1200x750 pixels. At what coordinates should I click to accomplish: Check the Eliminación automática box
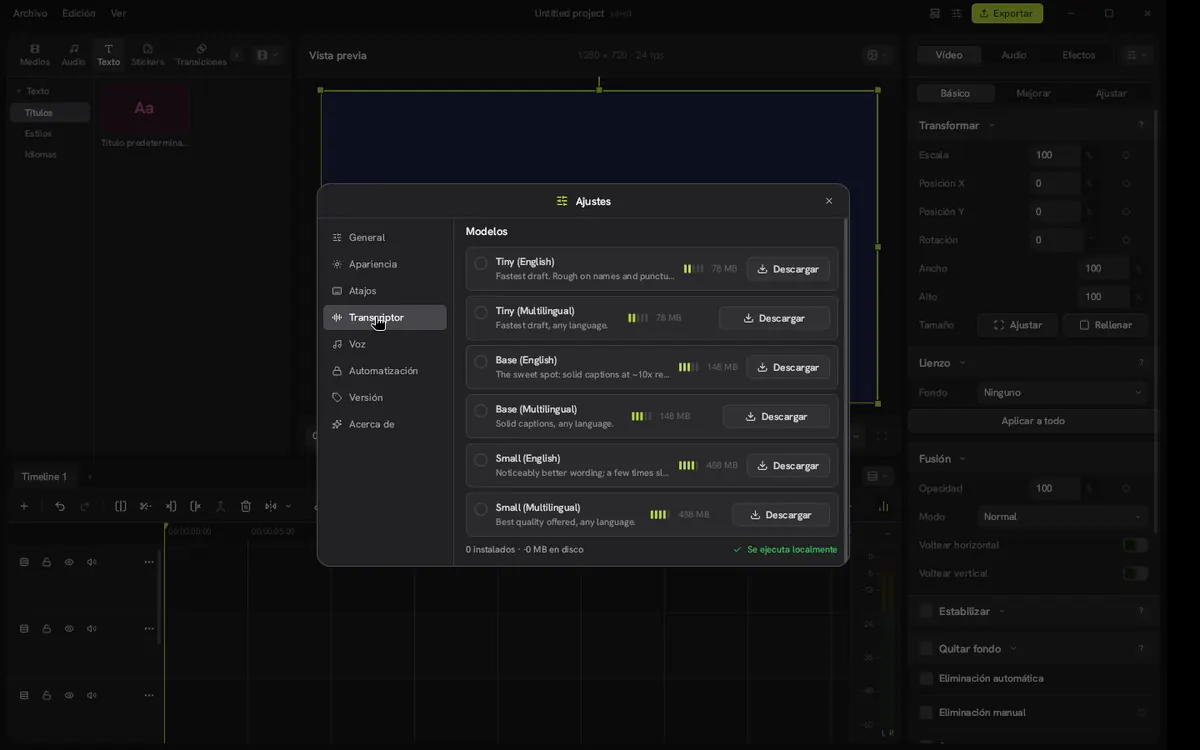(x=926, y=678)
